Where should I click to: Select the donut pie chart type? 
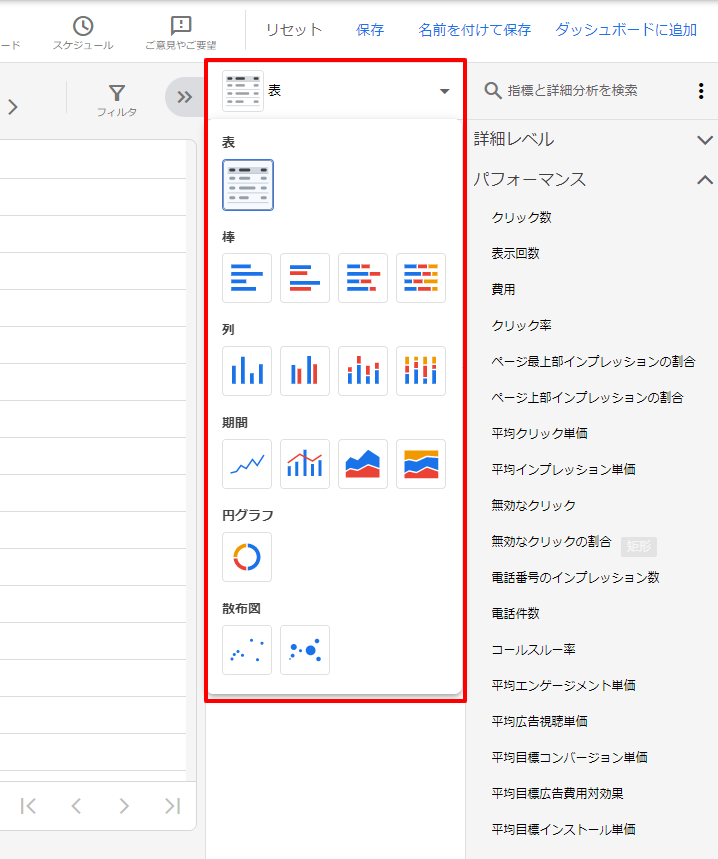(247, 557)
